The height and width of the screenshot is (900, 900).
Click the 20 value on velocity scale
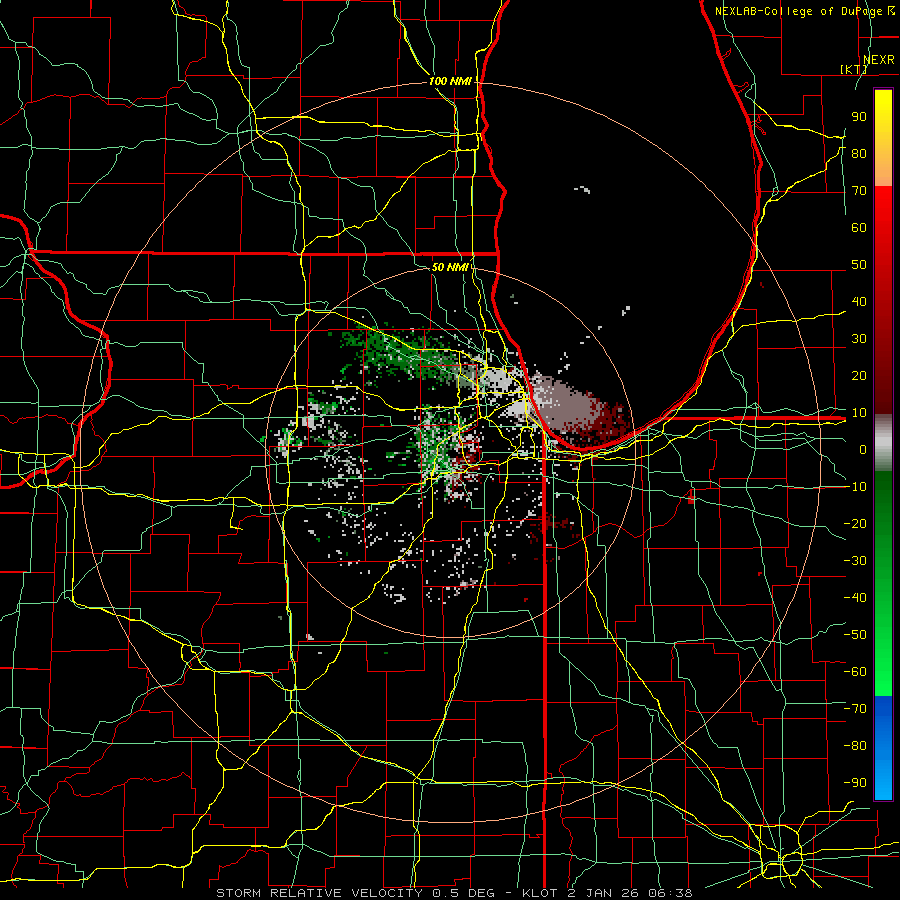tap(859, 375)
